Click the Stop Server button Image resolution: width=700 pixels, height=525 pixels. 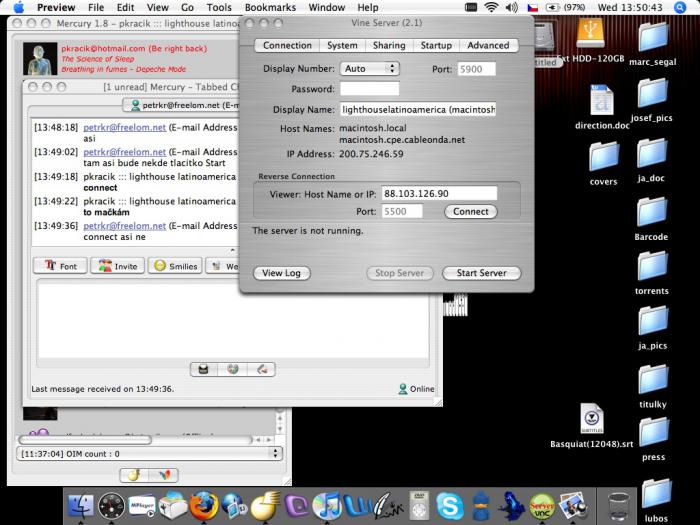click(400, 273)
